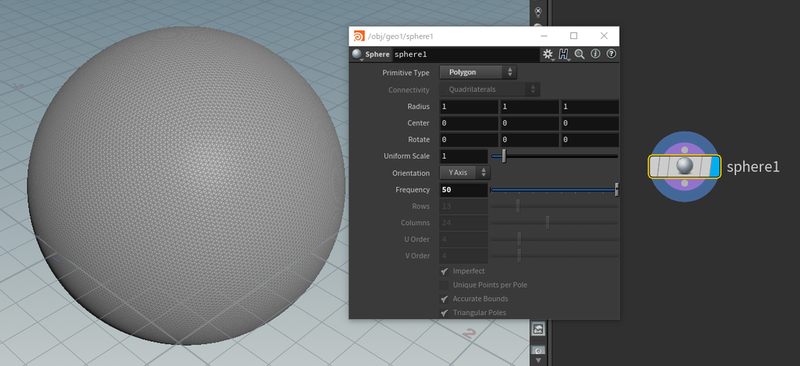Toggle the Triangular Poles checkbox

click(x=444, y=313)
